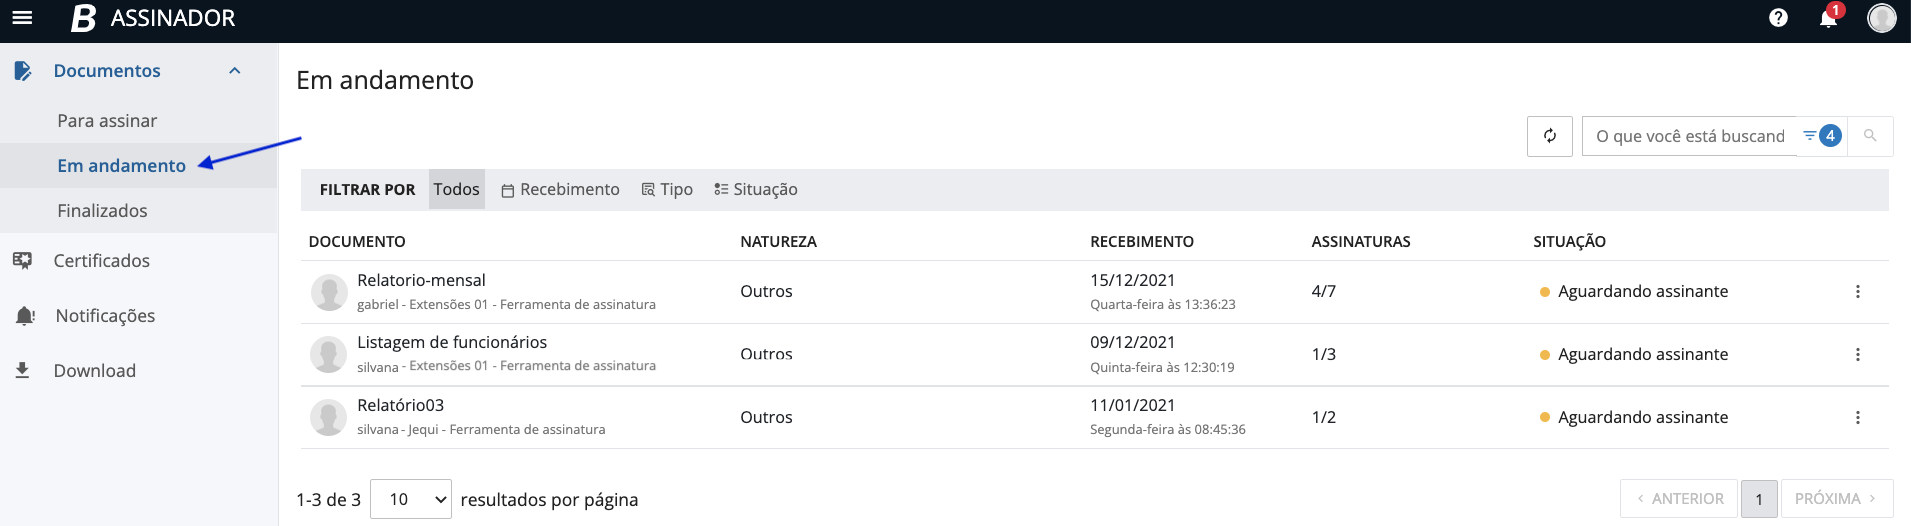Go to Para assinar in sidebar
1911x526 pixels.
click(107, 121)
